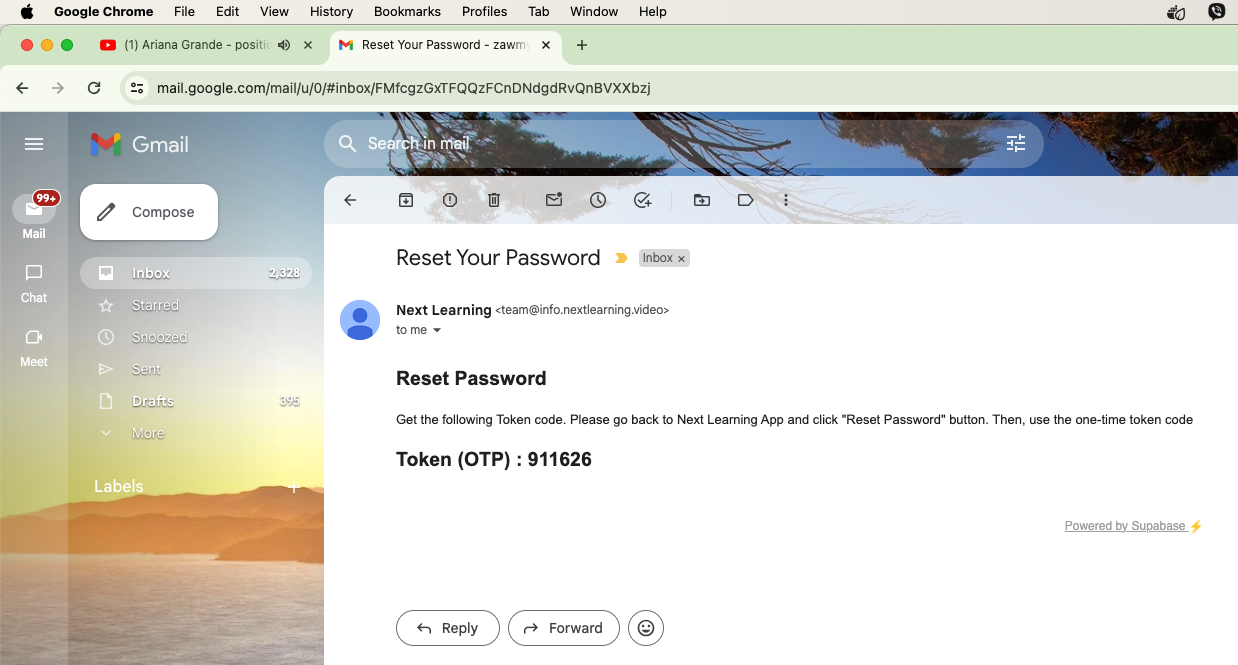Expand More in the left sidebar
This screenshot has height=665, width=1238.
(x=148, y=433)
